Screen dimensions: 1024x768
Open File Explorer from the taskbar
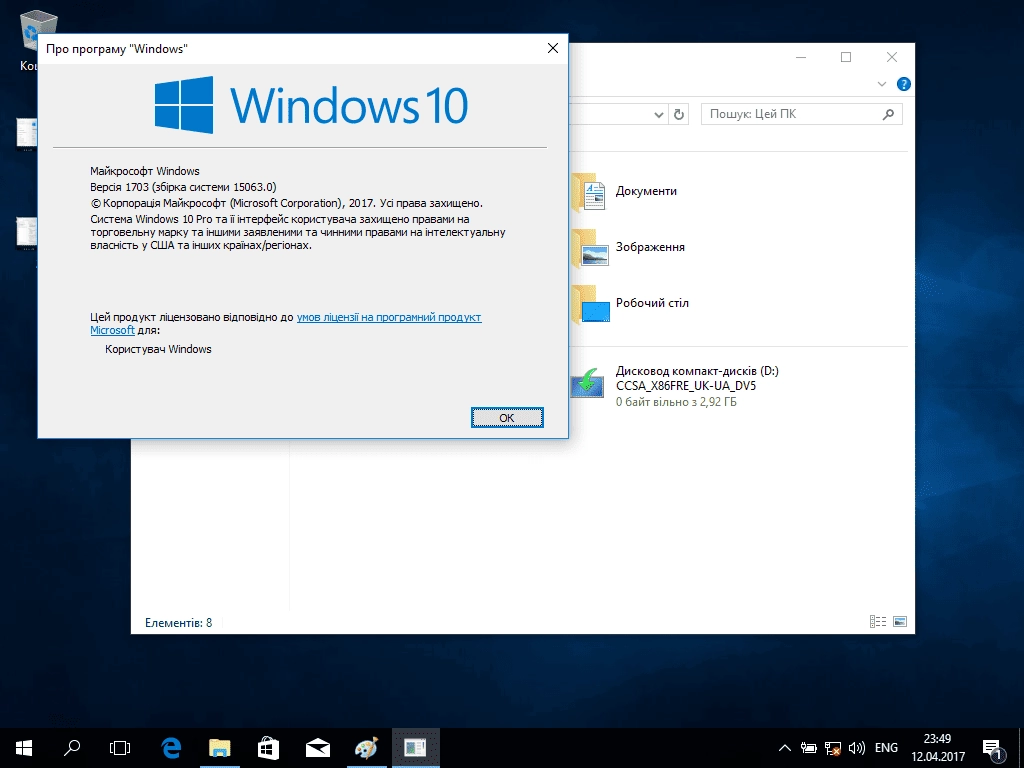click(220, 748)
